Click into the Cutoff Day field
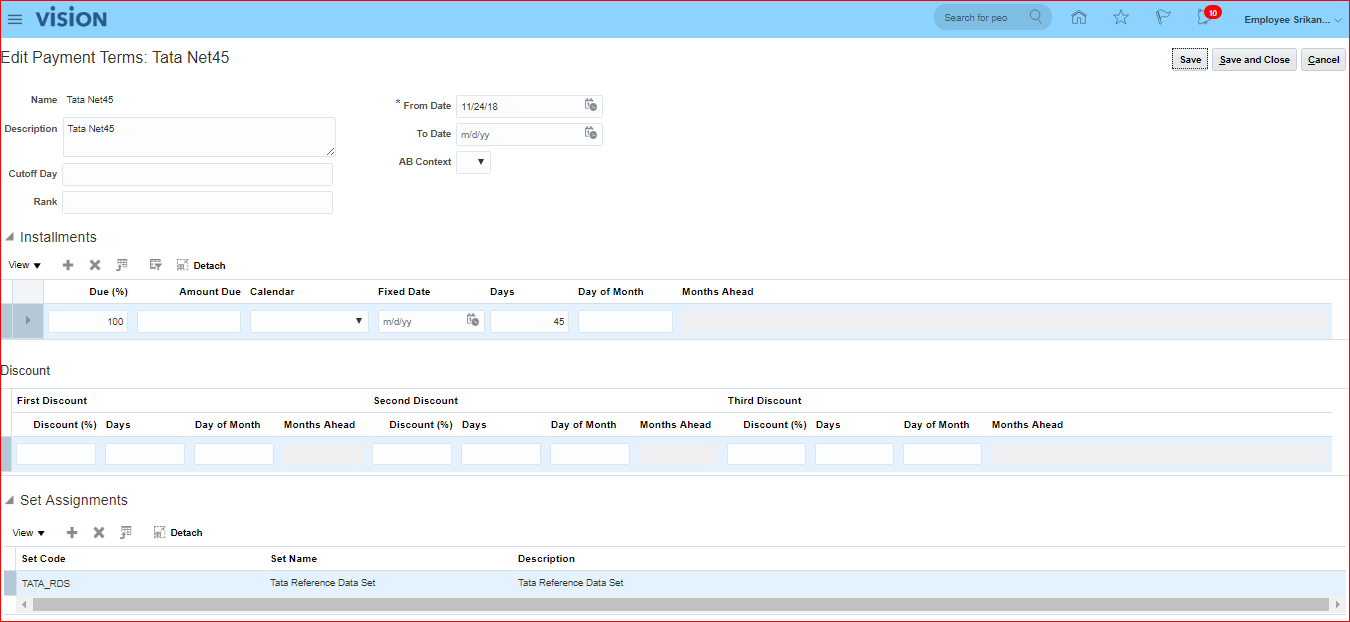The image size is (1350, 622). pos(197,174)
